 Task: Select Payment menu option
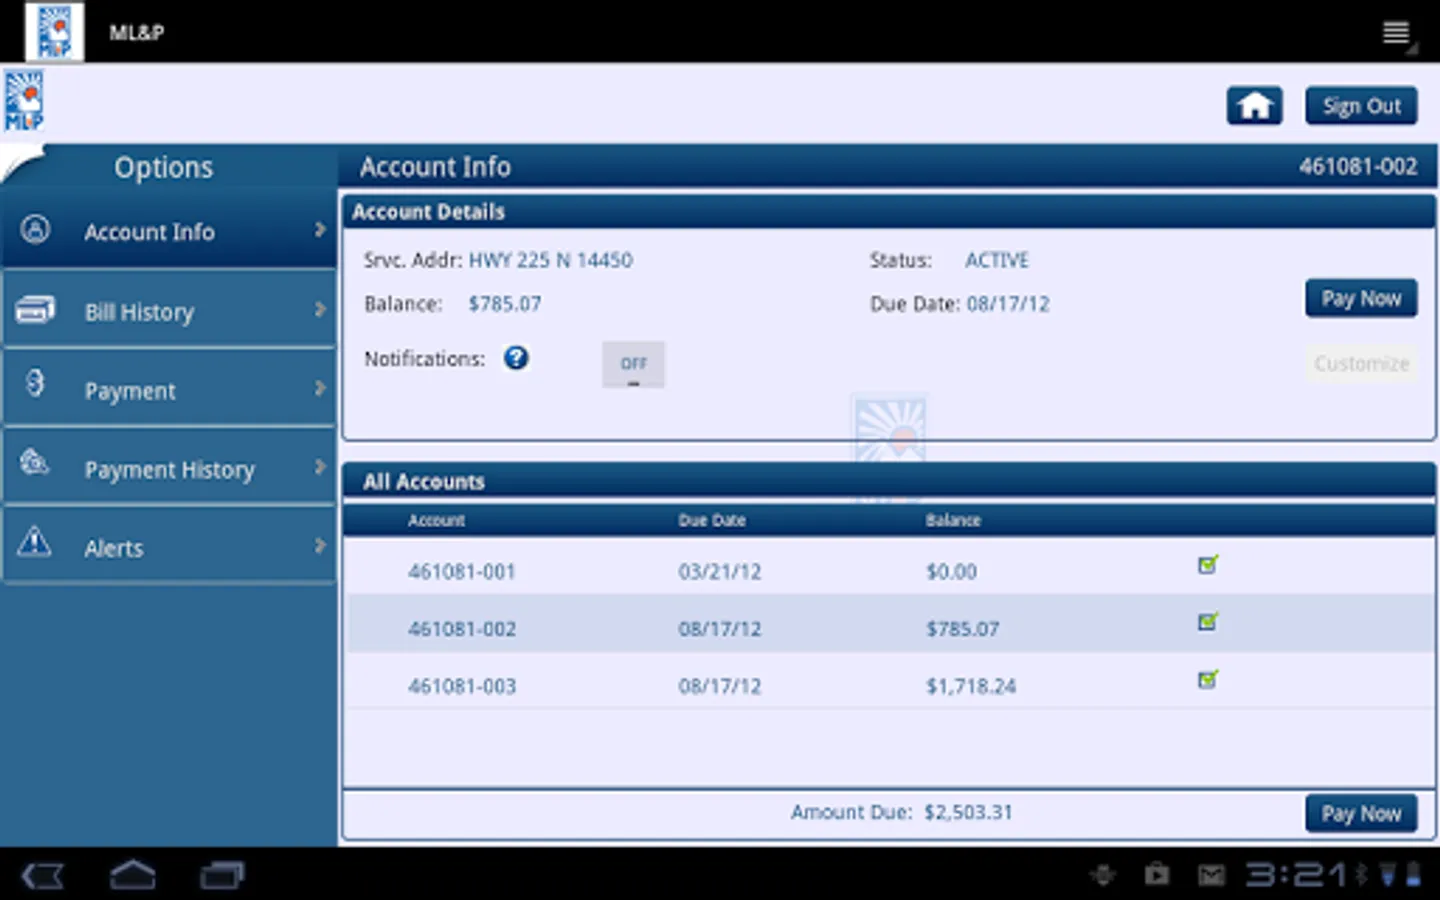pos(169,388)
